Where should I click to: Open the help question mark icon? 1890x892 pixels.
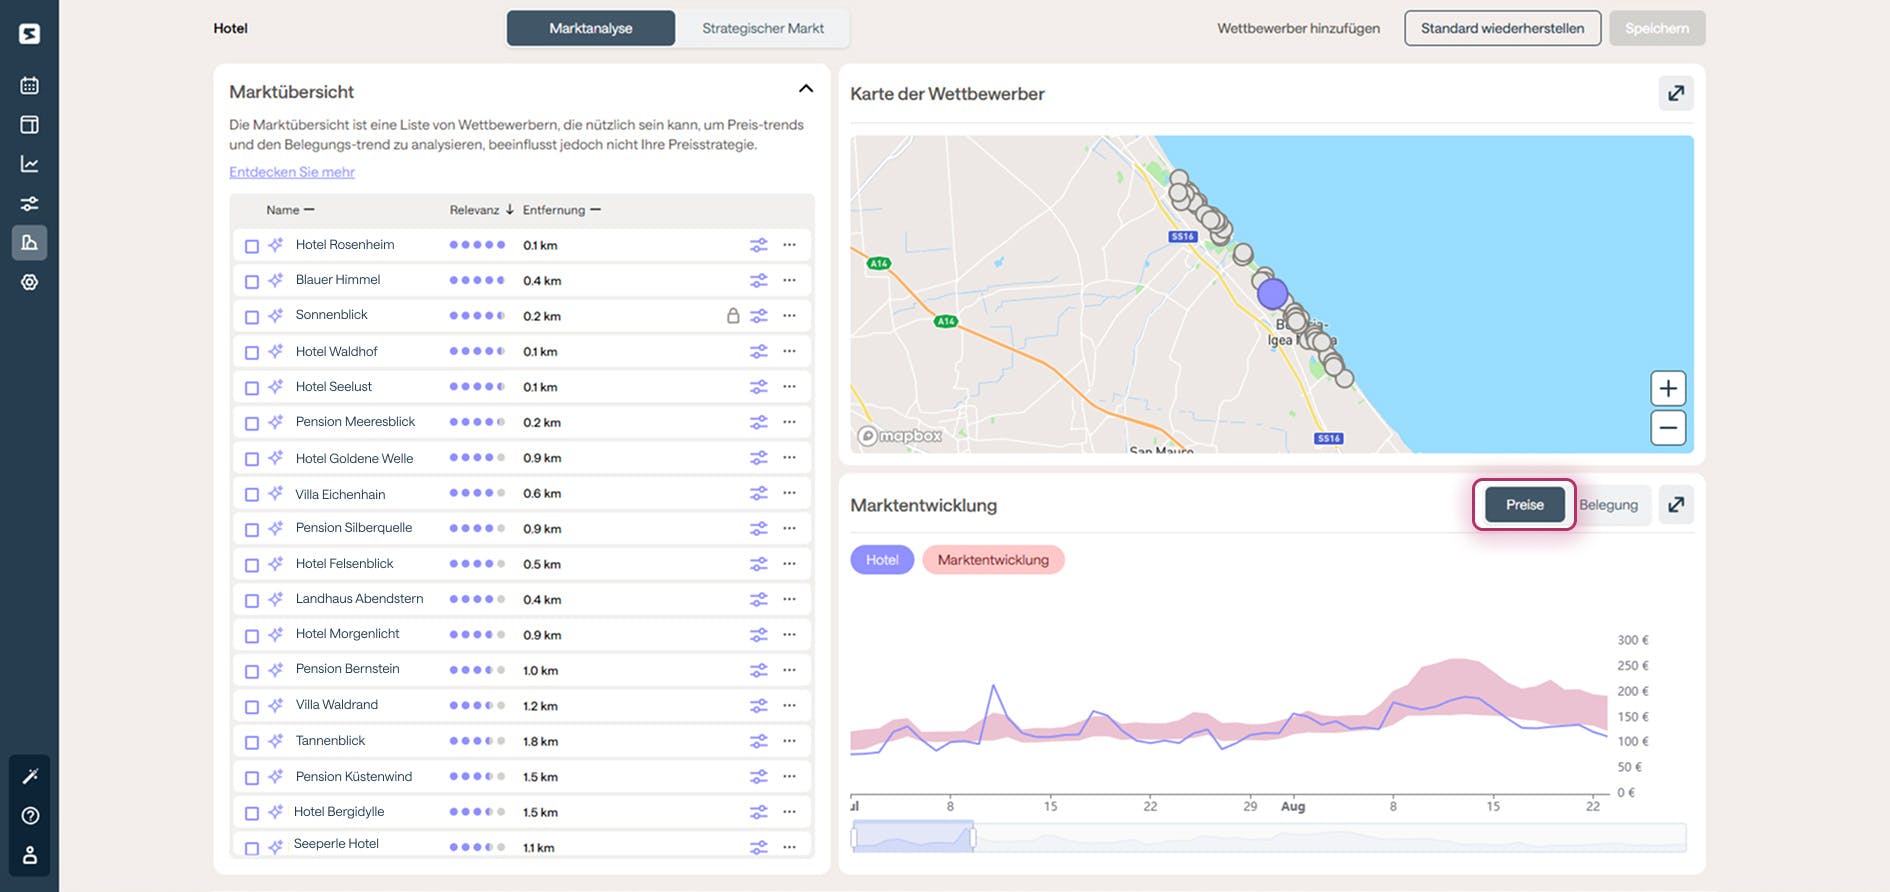pos(30,816)
